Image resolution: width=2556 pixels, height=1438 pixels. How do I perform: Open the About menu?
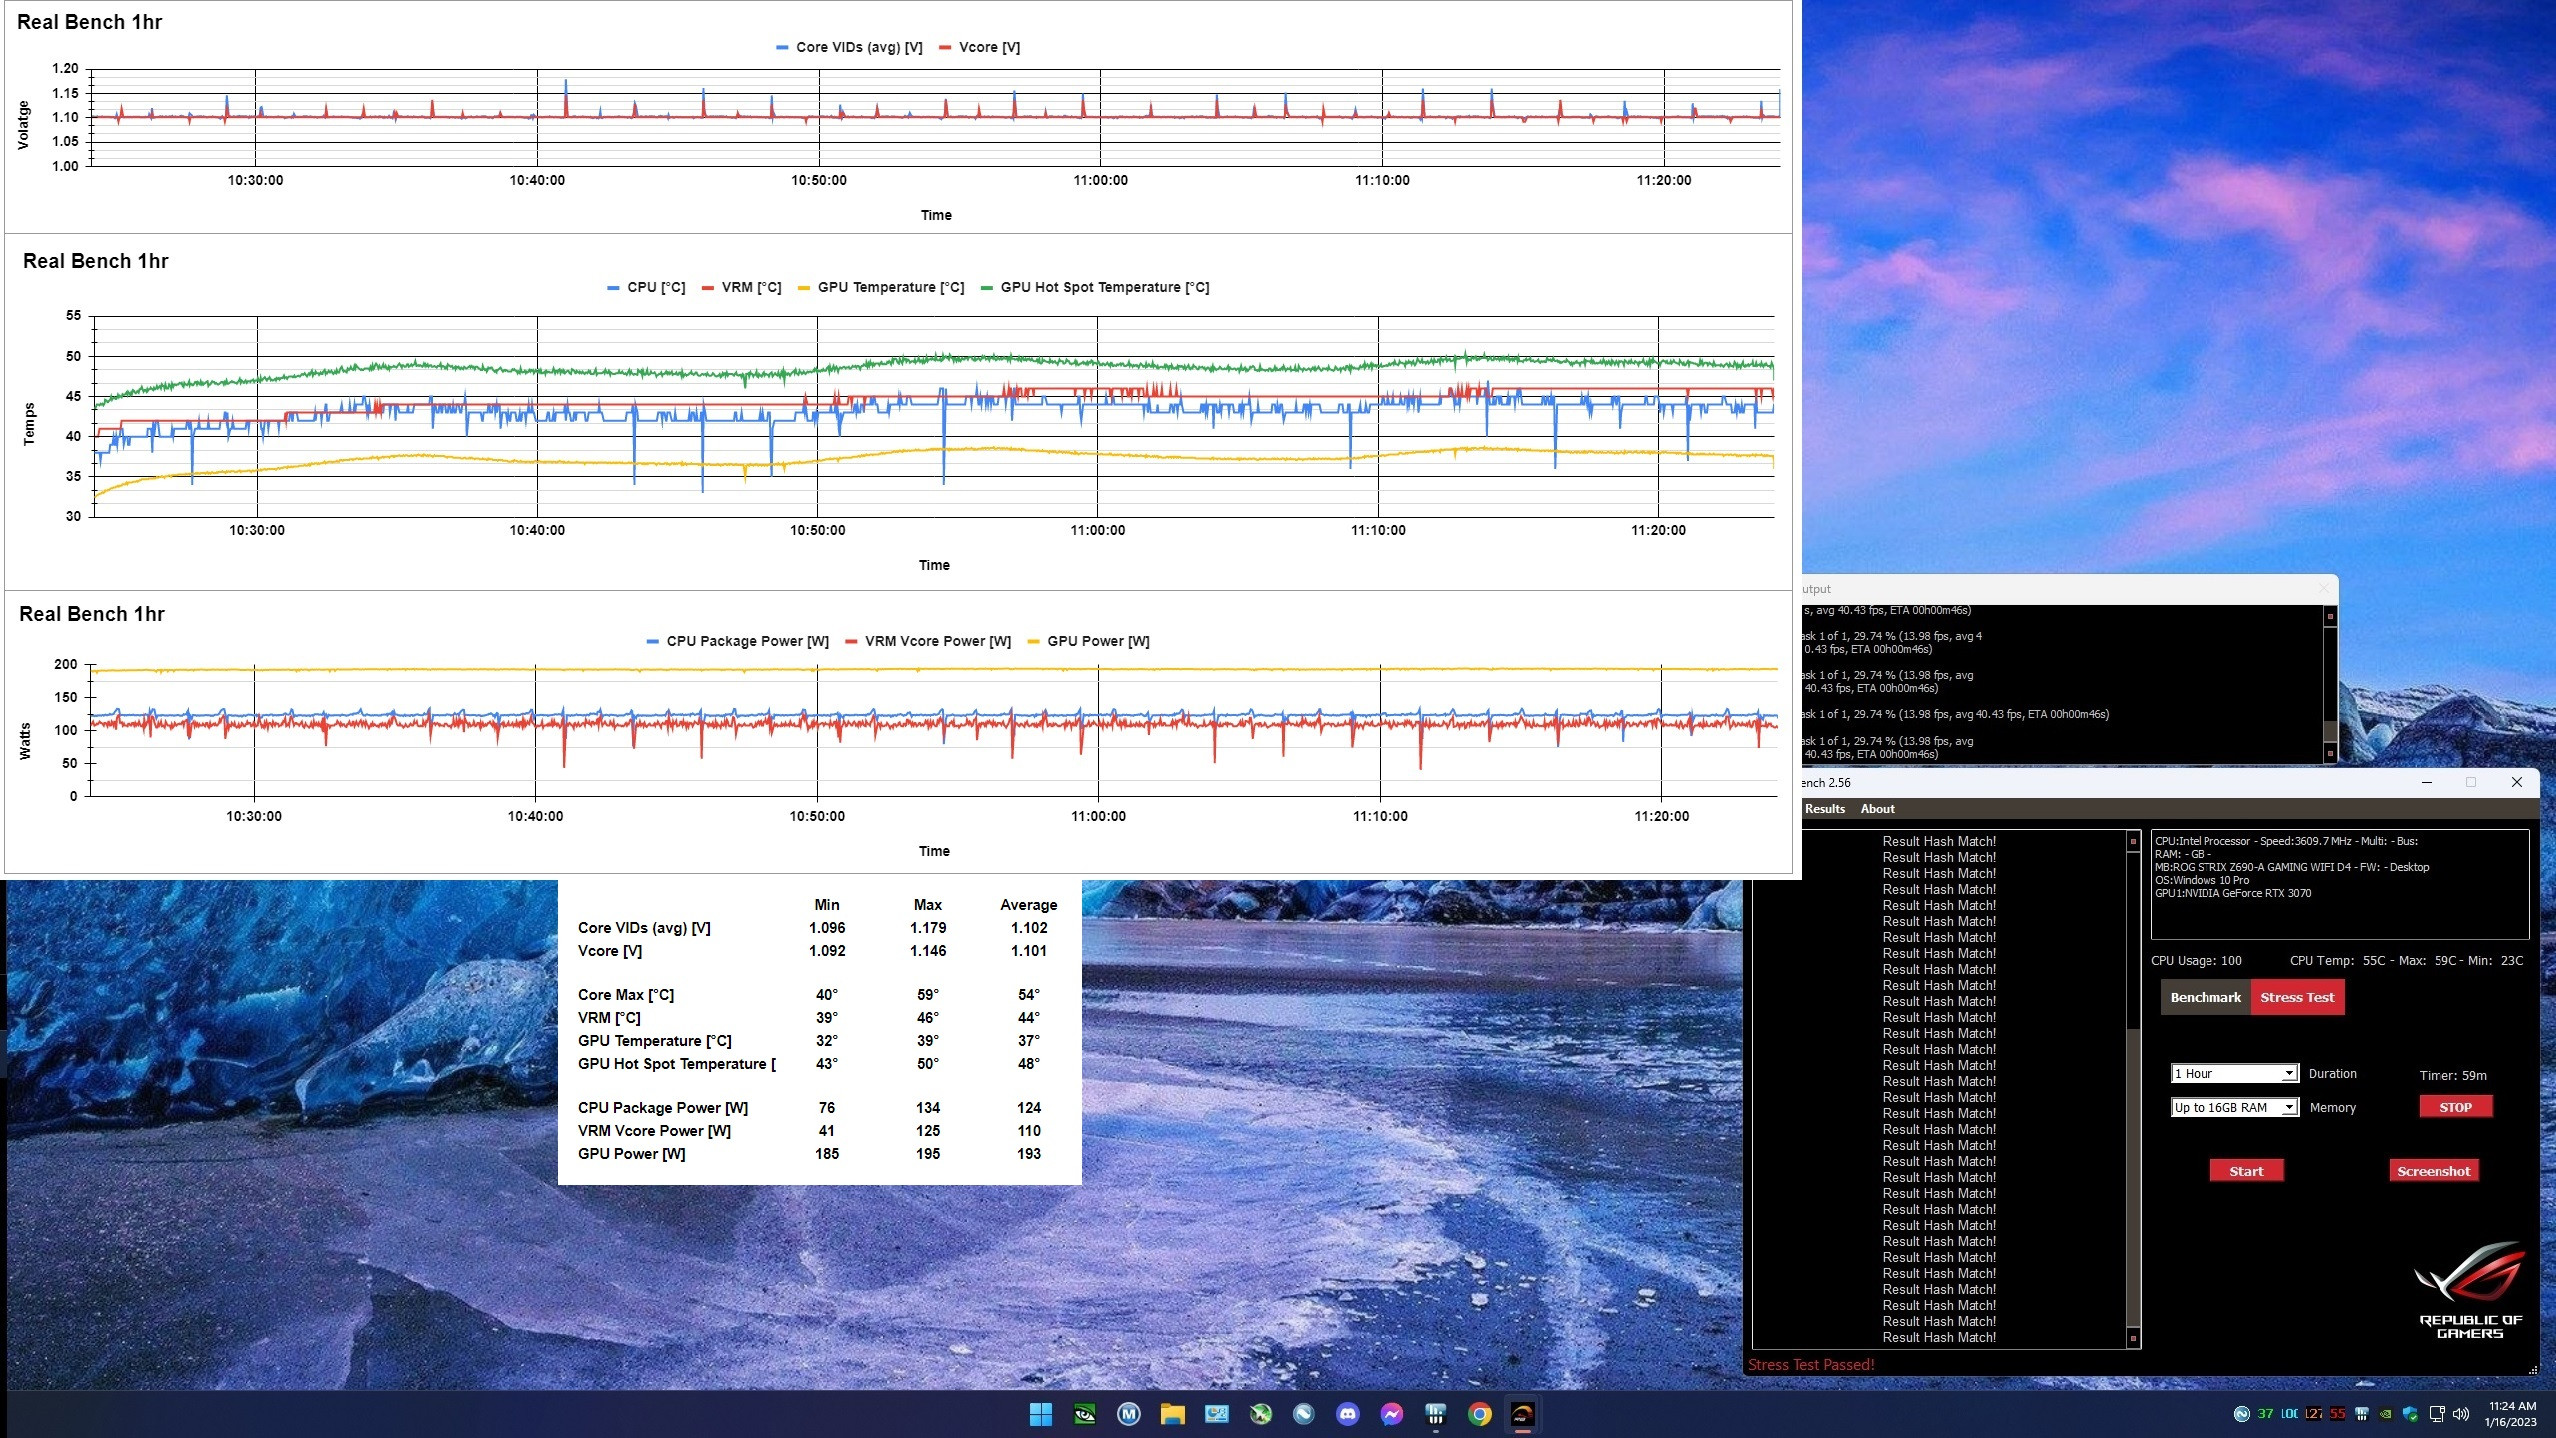coord(1877,809)
